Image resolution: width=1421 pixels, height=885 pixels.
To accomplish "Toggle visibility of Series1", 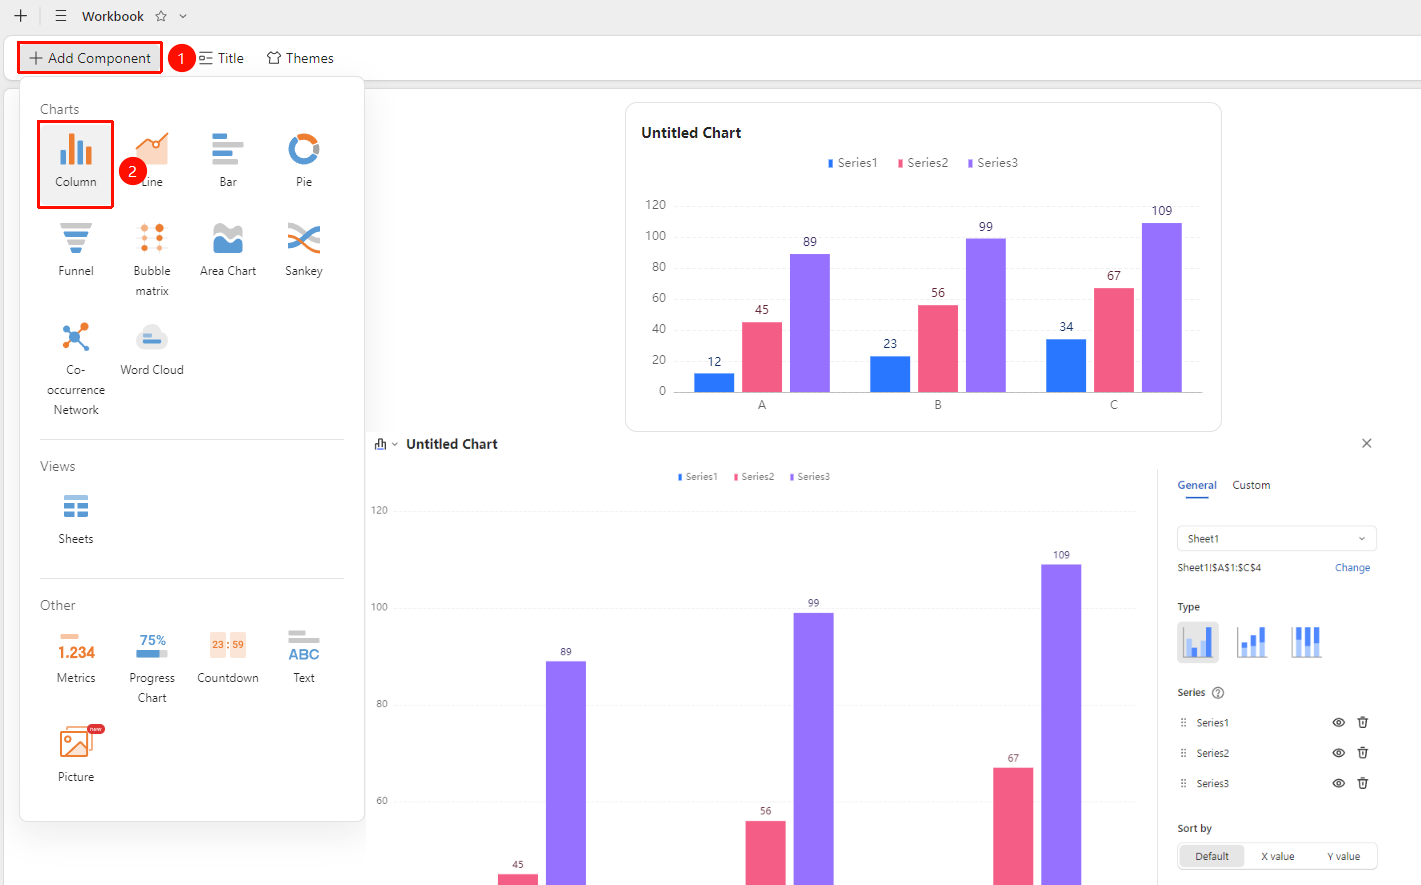I will (x=1338, y=722).
